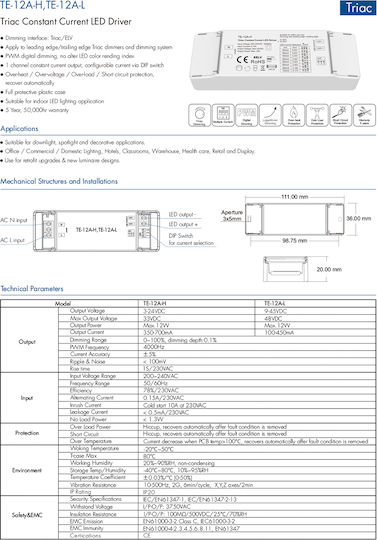Click the wiring diagram labeled TE-12A-H,TE-12A-L

pyautogui.click(x=96, y=230)
